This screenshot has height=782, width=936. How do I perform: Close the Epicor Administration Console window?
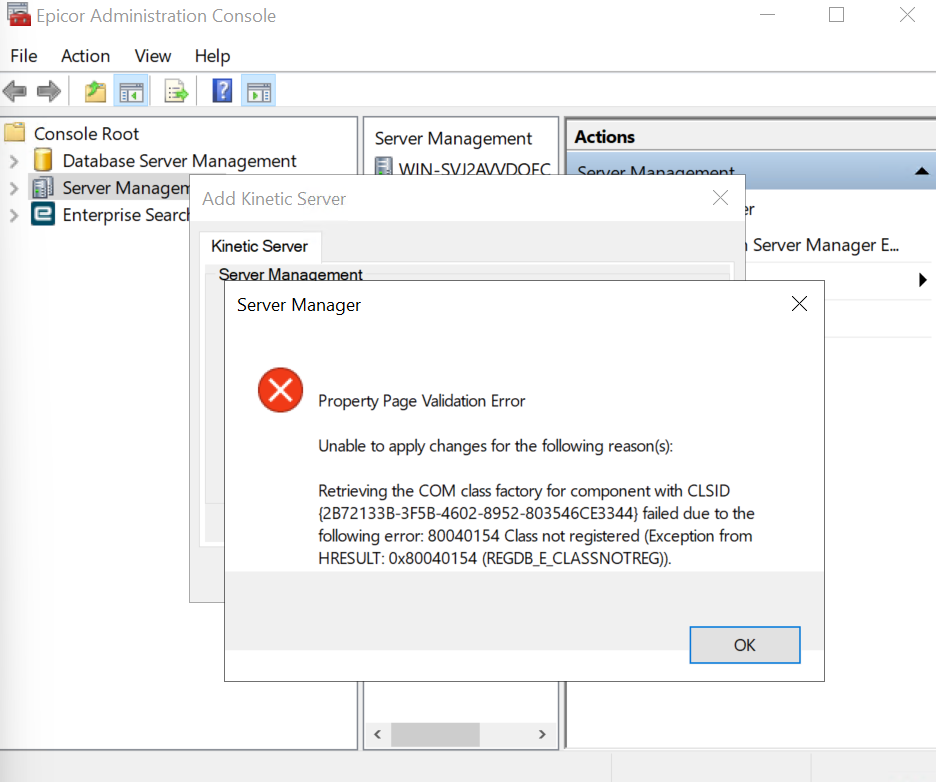point(907,15)
